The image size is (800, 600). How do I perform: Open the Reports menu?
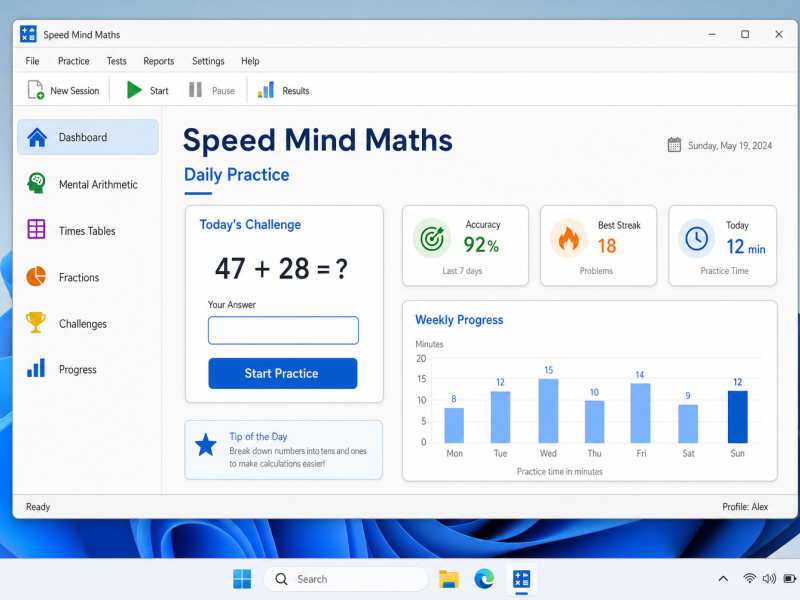tap(159, 61)
